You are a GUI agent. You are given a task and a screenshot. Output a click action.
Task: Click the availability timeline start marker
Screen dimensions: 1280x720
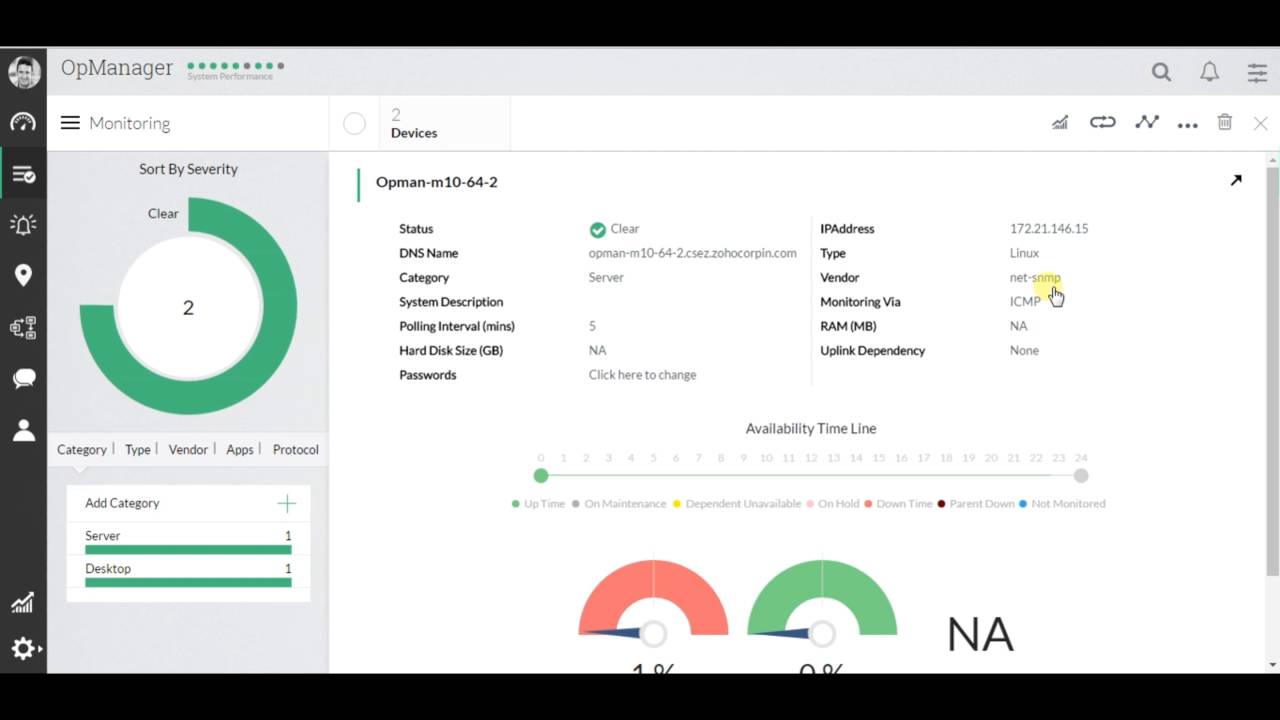coord(541,476)
